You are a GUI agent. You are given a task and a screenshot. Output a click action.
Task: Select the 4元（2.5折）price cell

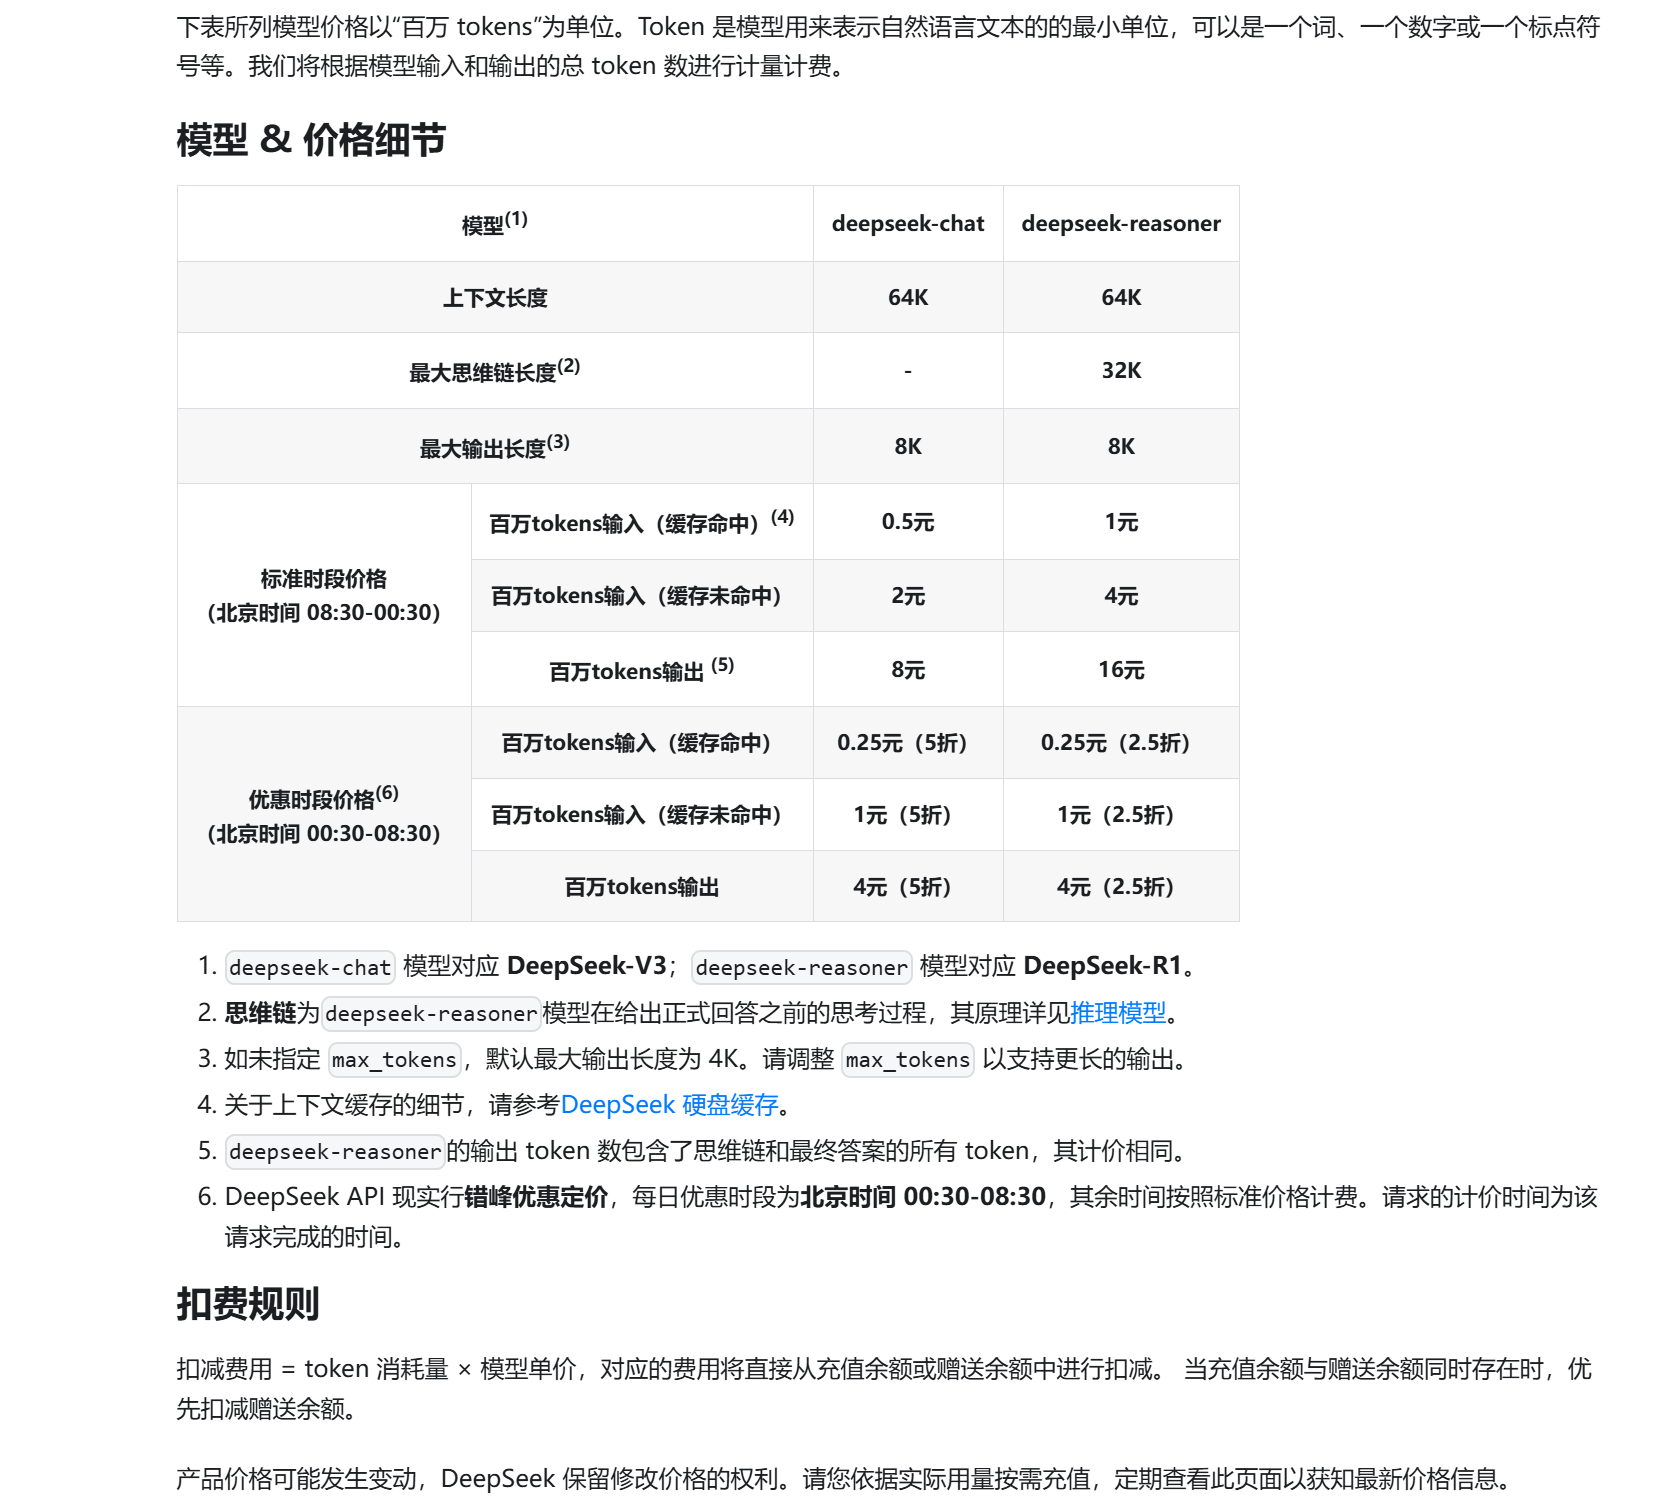click(x=1121, y=886)
